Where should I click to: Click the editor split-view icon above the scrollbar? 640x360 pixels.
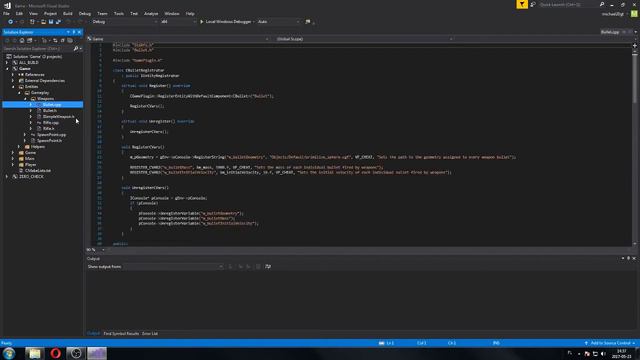[x=635, y=46]
